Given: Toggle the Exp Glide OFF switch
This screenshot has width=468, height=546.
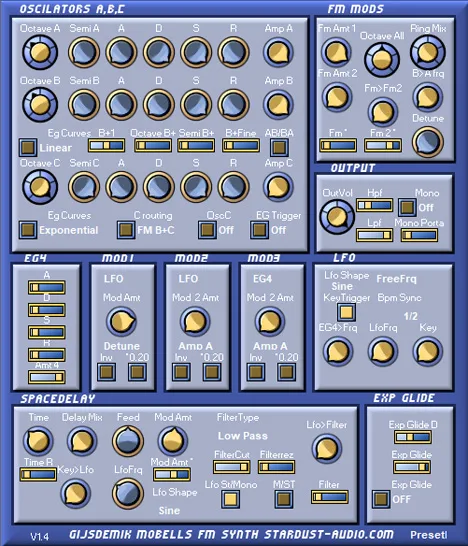Looking at the screenshot, I should pos(381,499).
